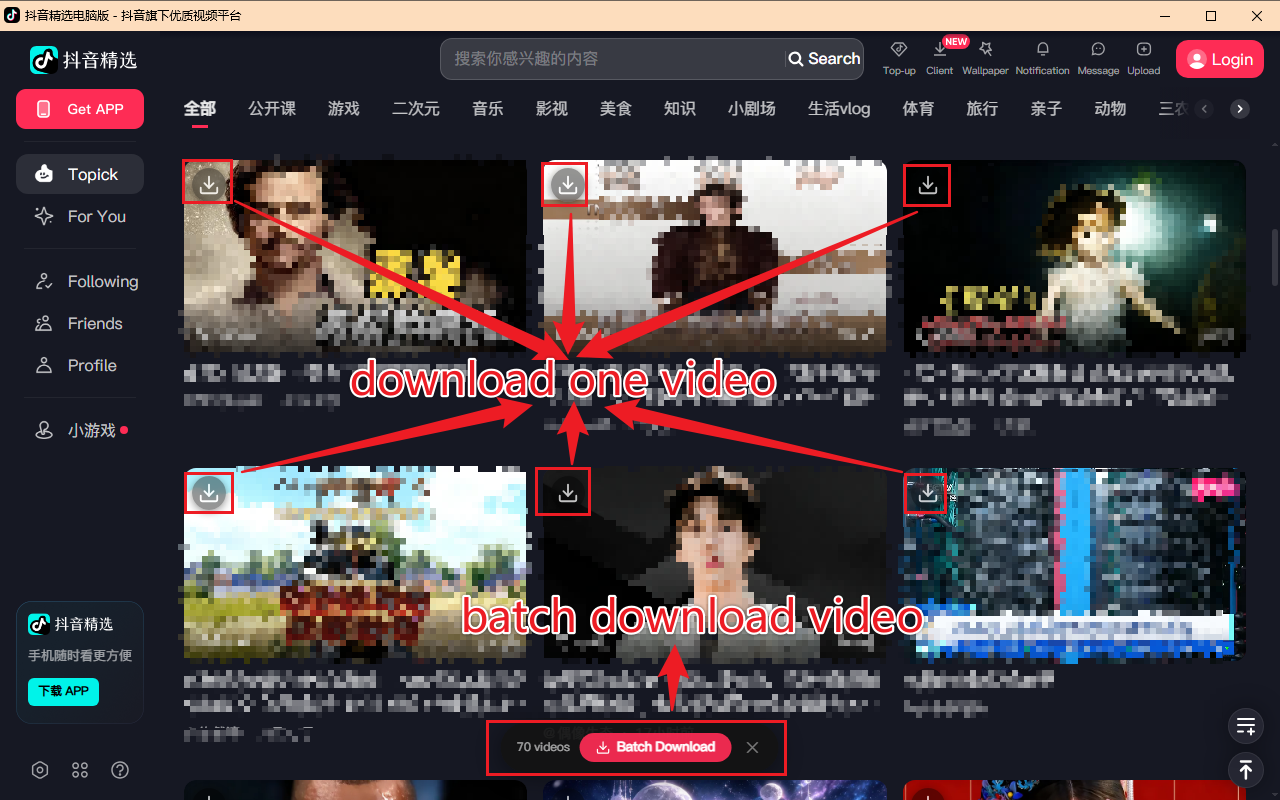Open the Client download icon

pos(939,49)
